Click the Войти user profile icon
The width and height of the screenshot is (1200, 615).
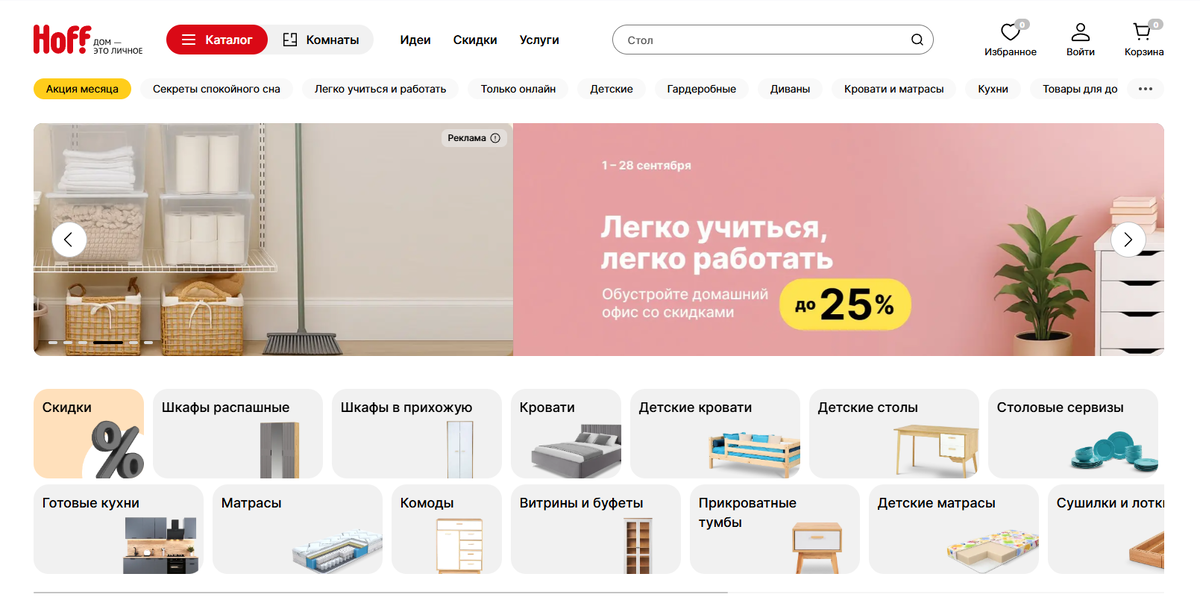pos(1080,33)
